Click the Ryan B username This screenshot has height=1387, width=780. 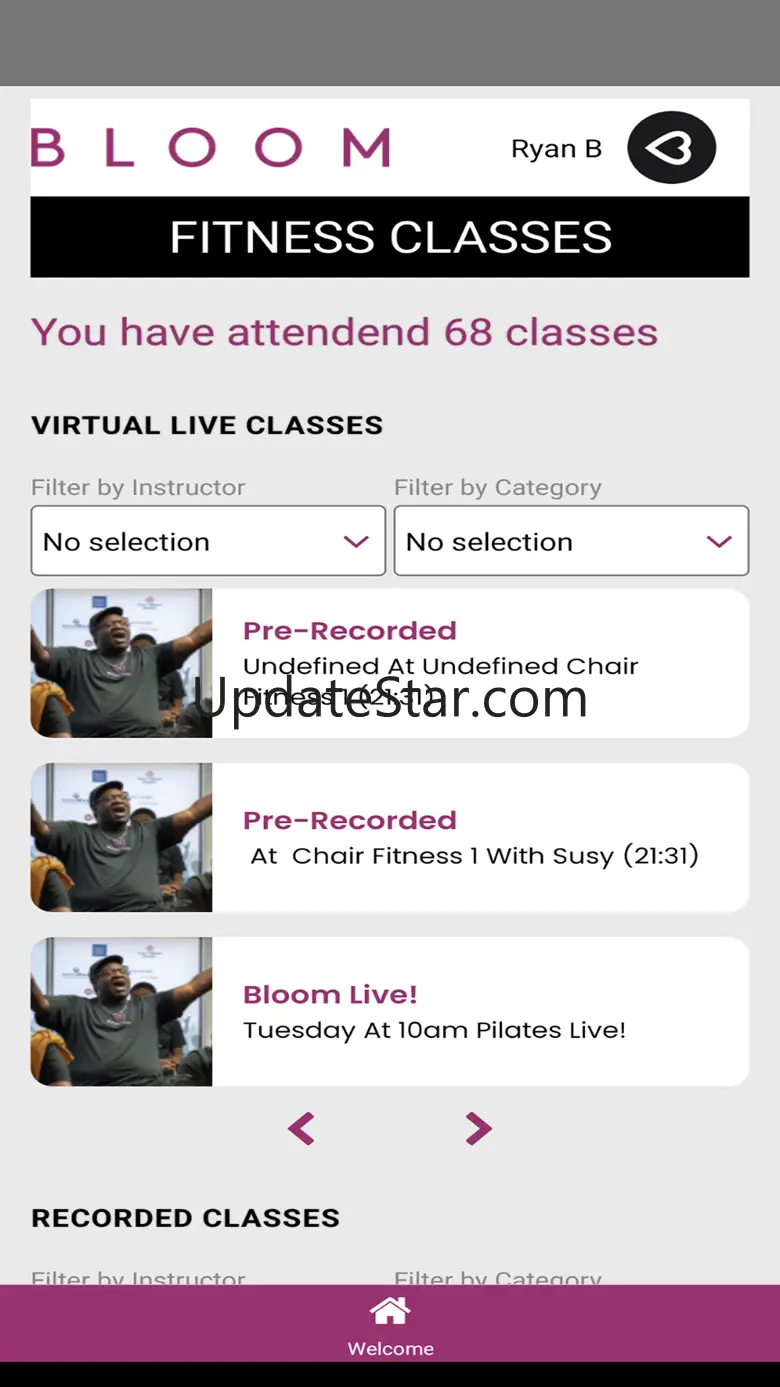[x=556, y=149]
